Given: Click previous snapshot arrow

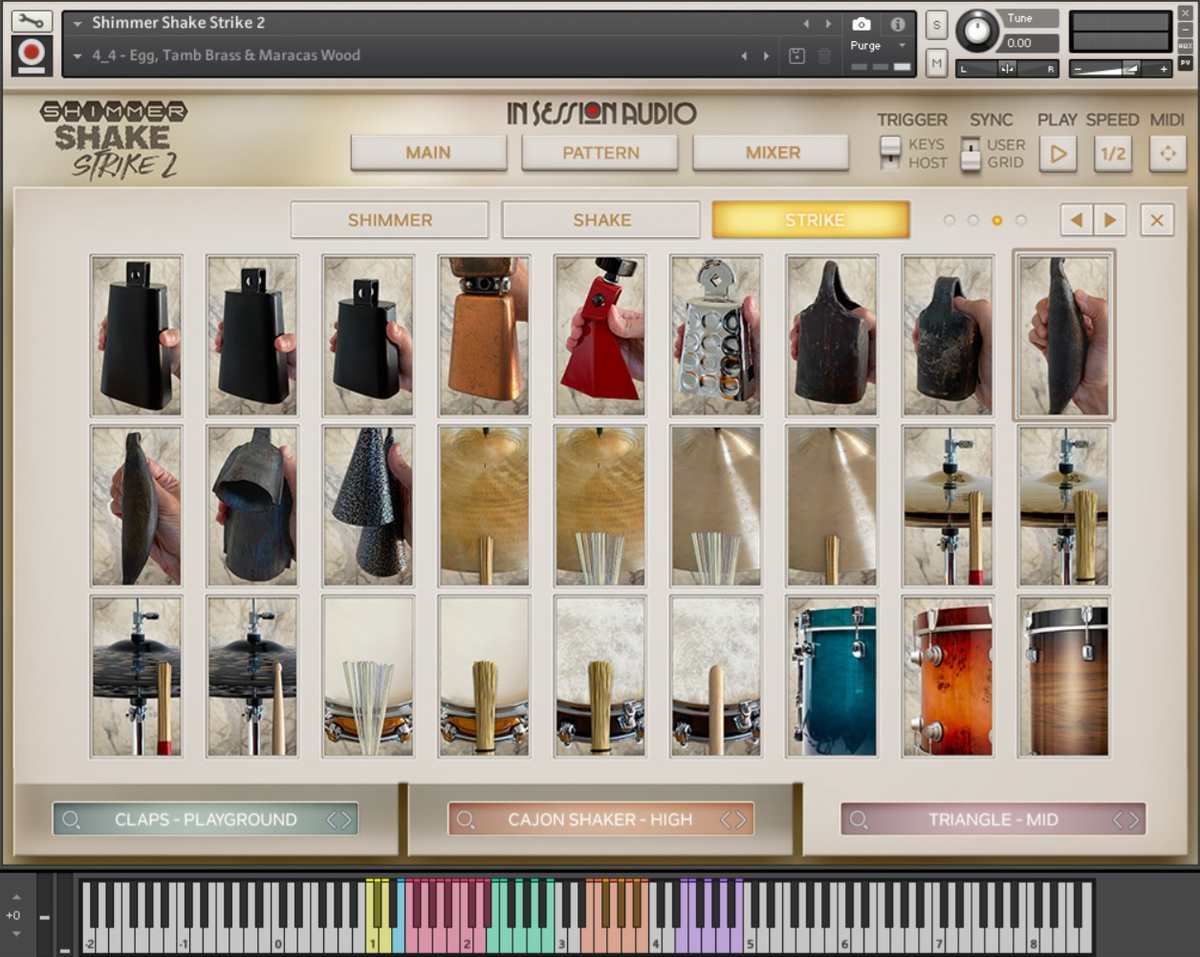Looking at the screenshot, I should tap(744, 56).
